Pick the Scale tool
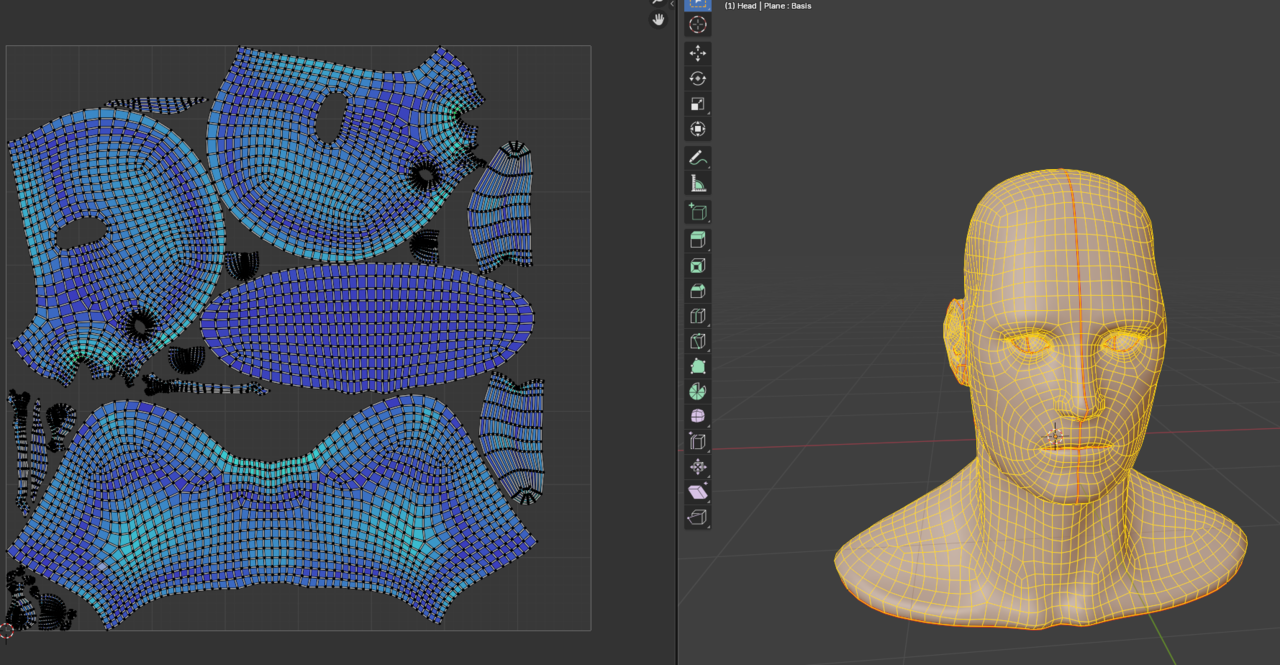Viewport: 1280px width, 665px height. click(x=698, y=104)
